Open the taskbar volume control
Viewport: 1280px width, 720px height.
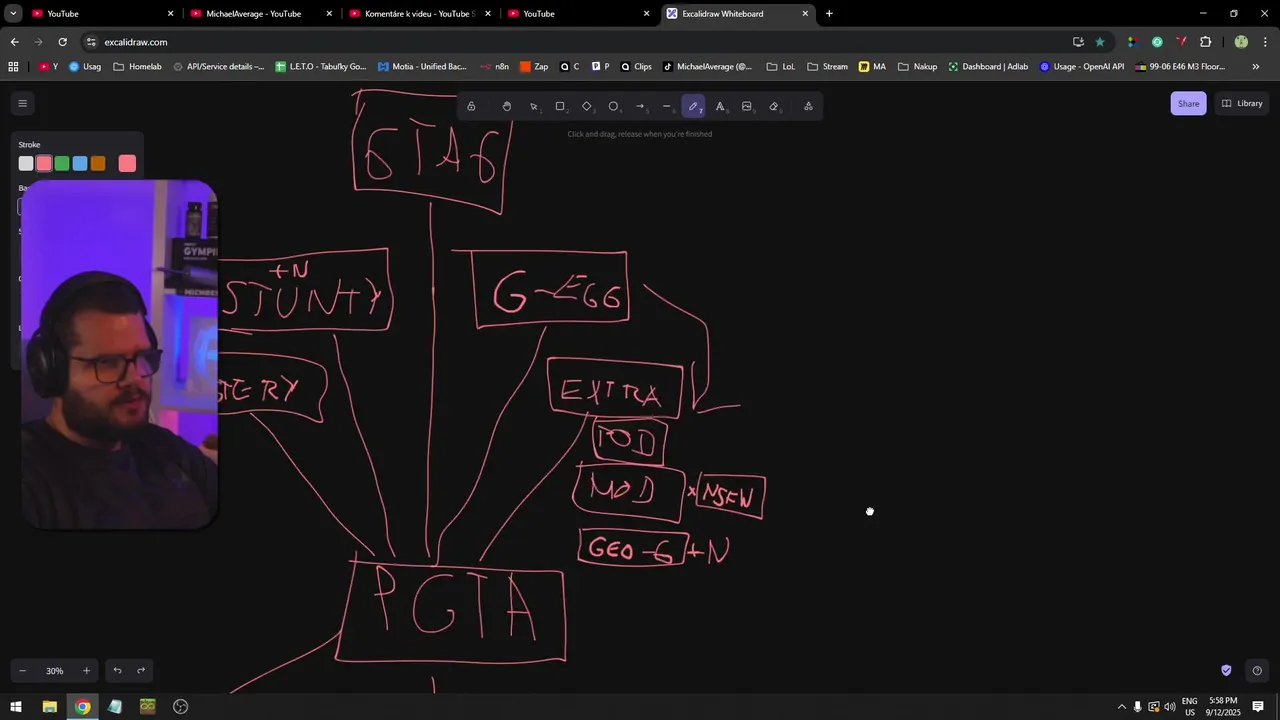[1170, 707]
